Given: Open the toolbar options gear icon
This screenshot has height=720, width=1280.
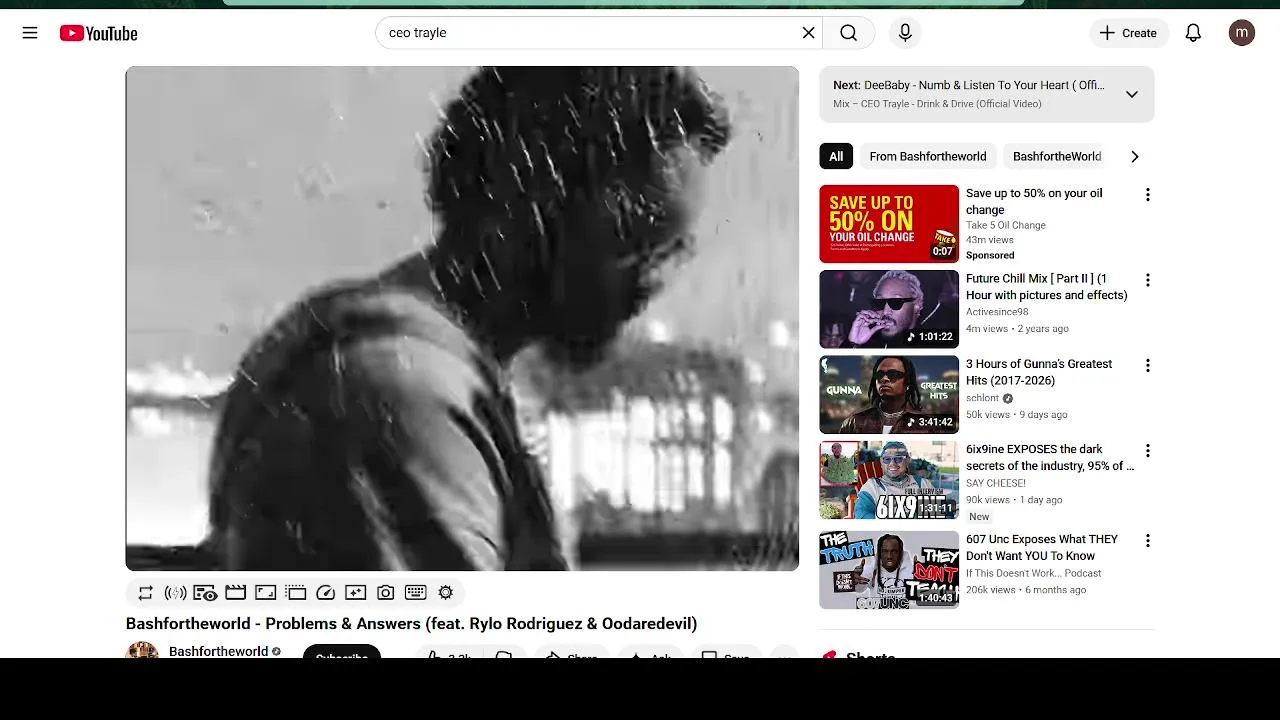Looking at the screenshot, I should 446,593.
